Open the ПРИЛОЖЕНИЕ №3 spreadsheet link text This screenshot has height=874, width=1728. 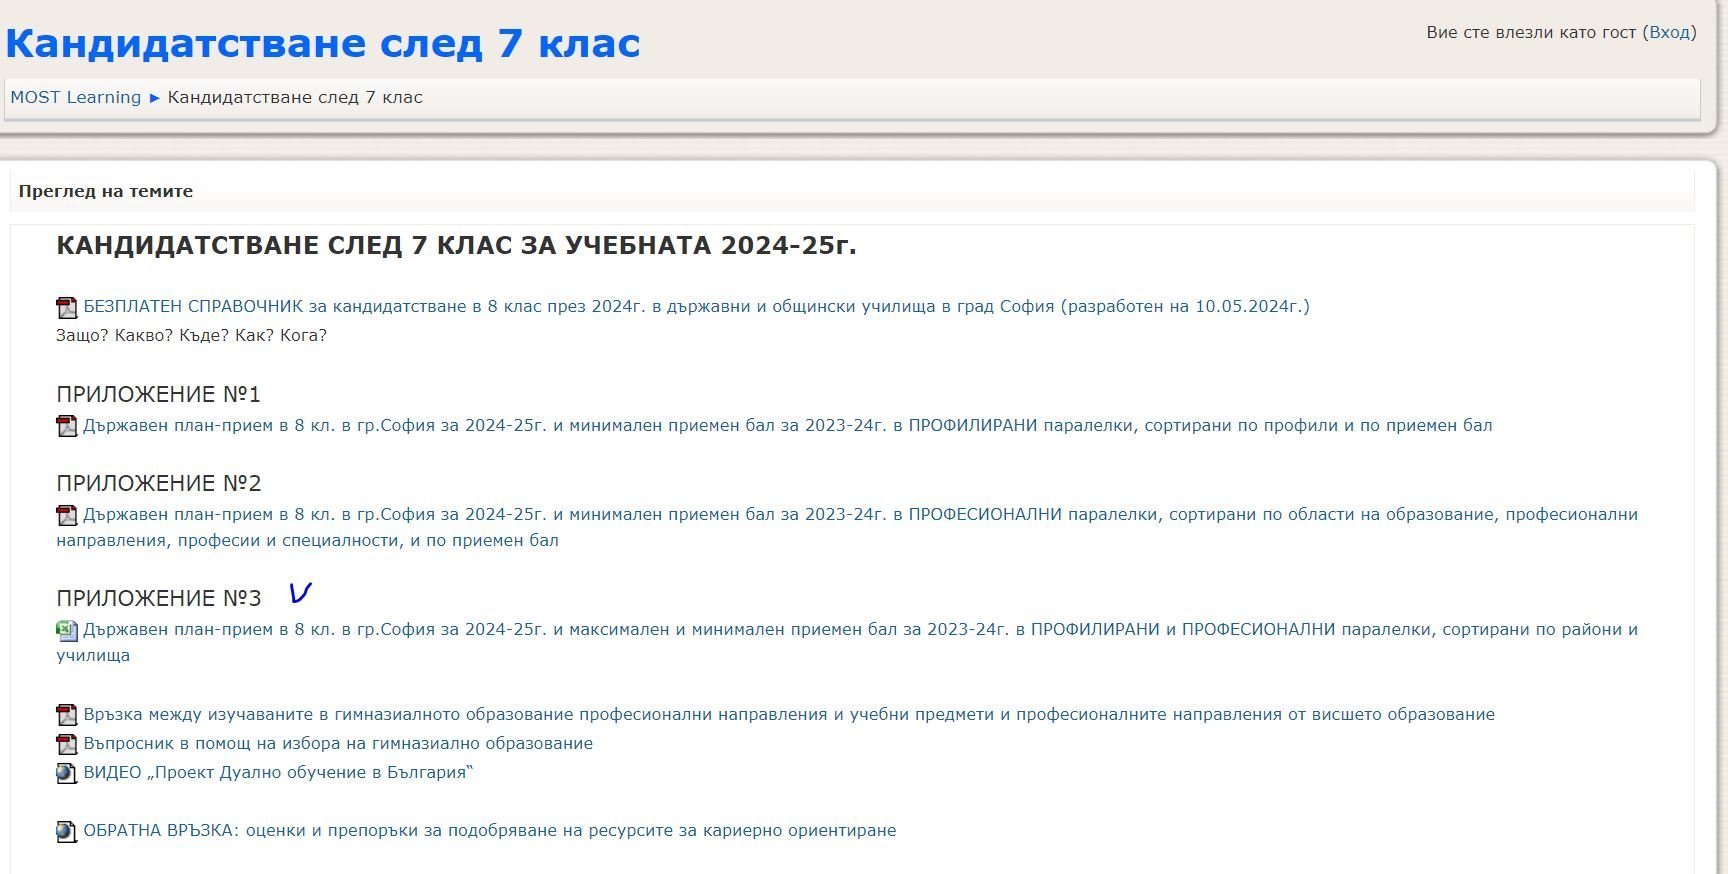(860, 629)
